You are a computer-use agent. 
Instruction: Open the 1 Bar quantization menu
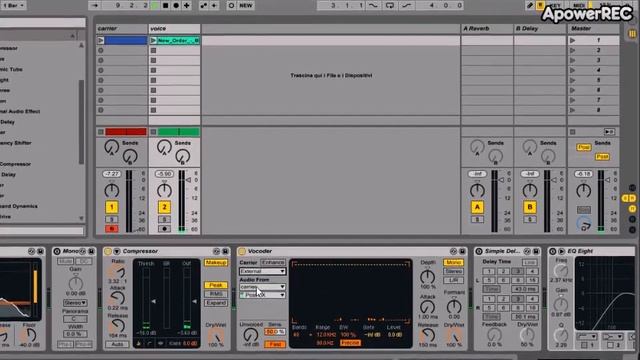point(14,5)
